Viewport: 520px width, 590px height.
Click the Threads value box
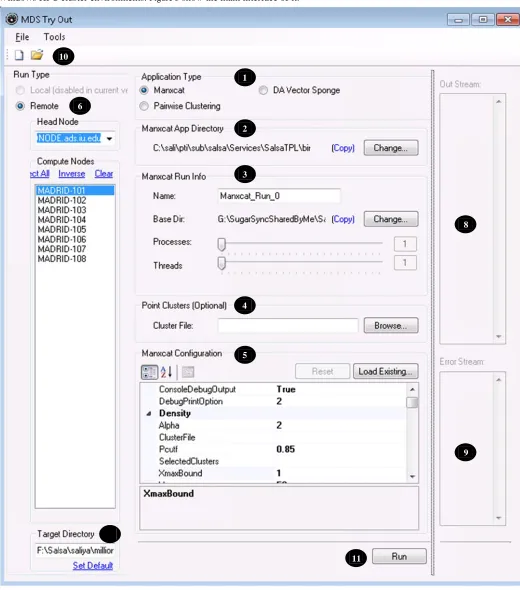click(x=405, y=263)
